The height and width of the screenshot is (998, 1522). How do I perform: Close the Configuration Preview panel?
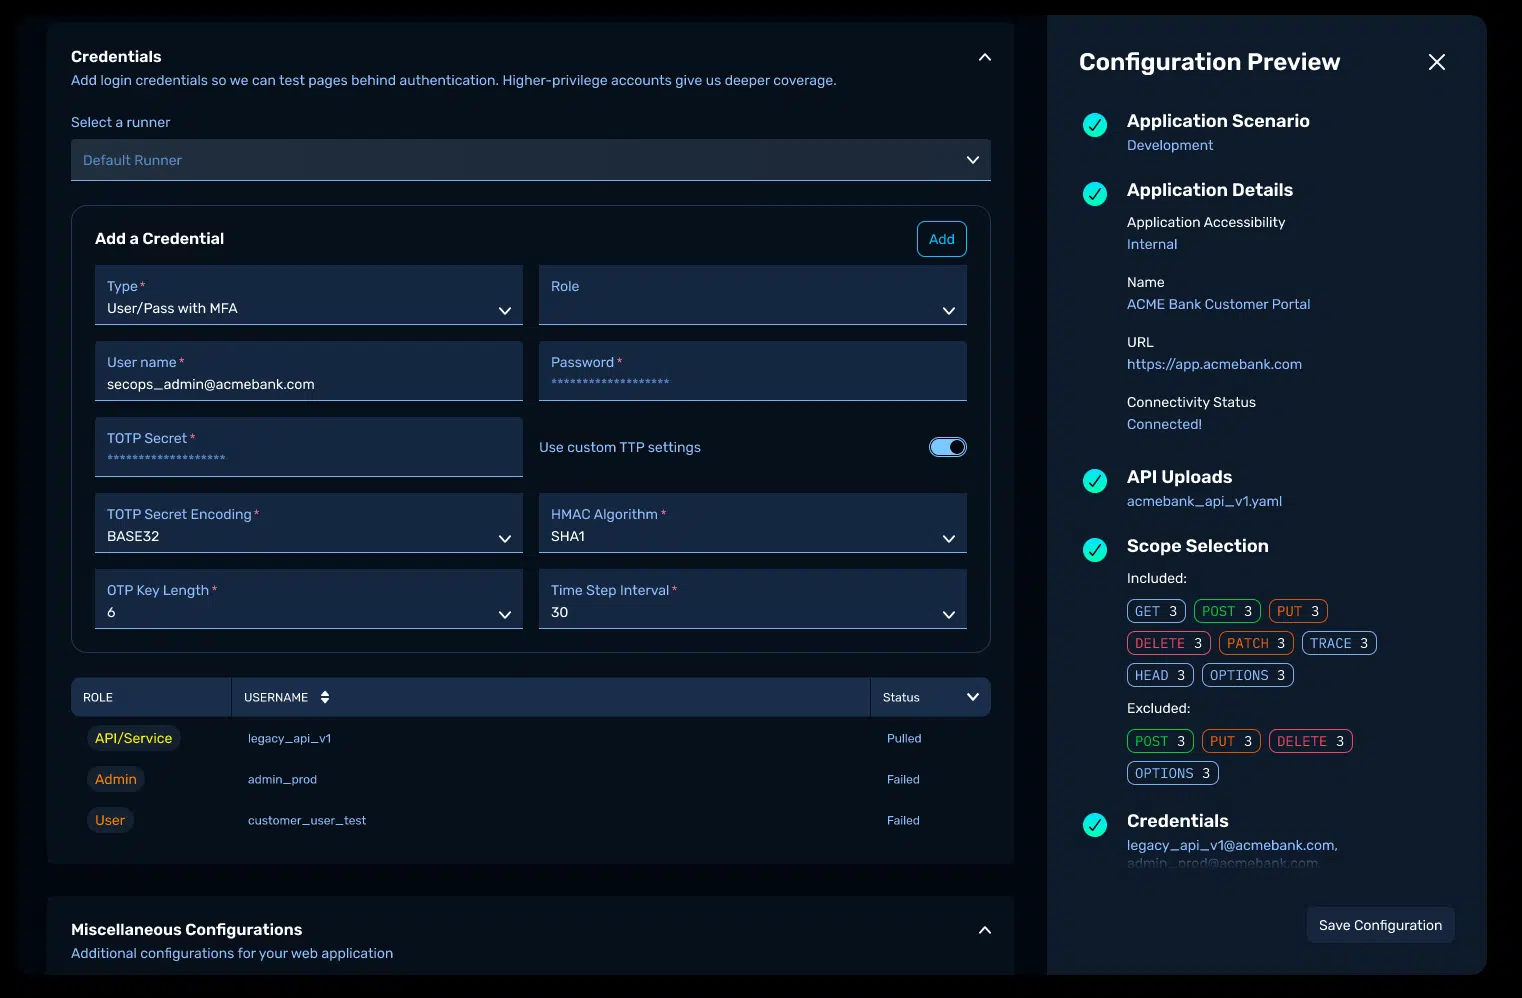(1437, 62)
